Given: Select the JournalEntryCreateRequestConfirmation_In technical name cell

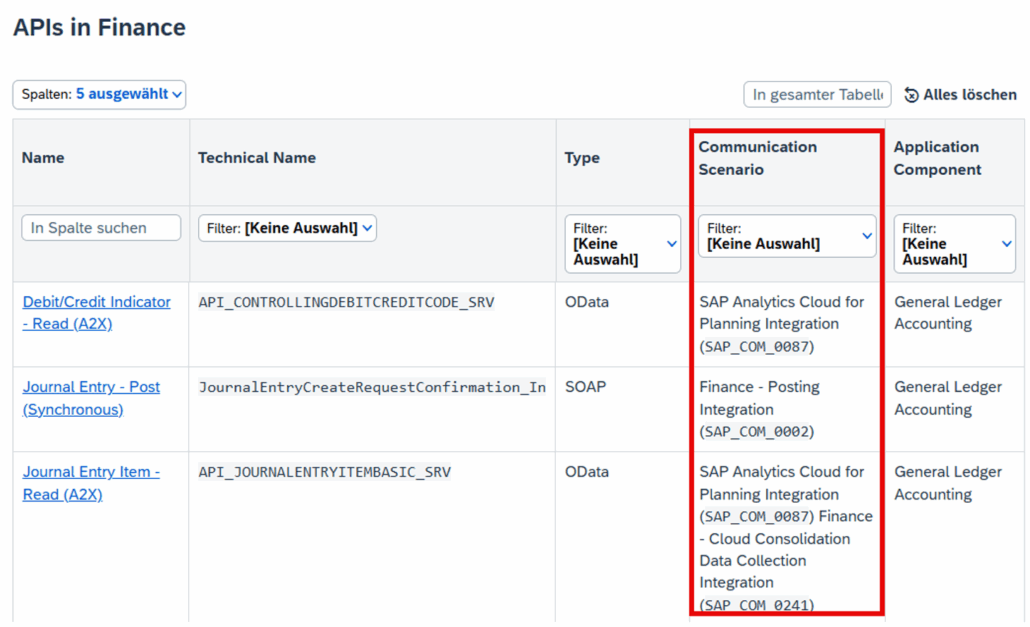Looking at the screenshot, I should pyautogui.click(x=372, y=387).
